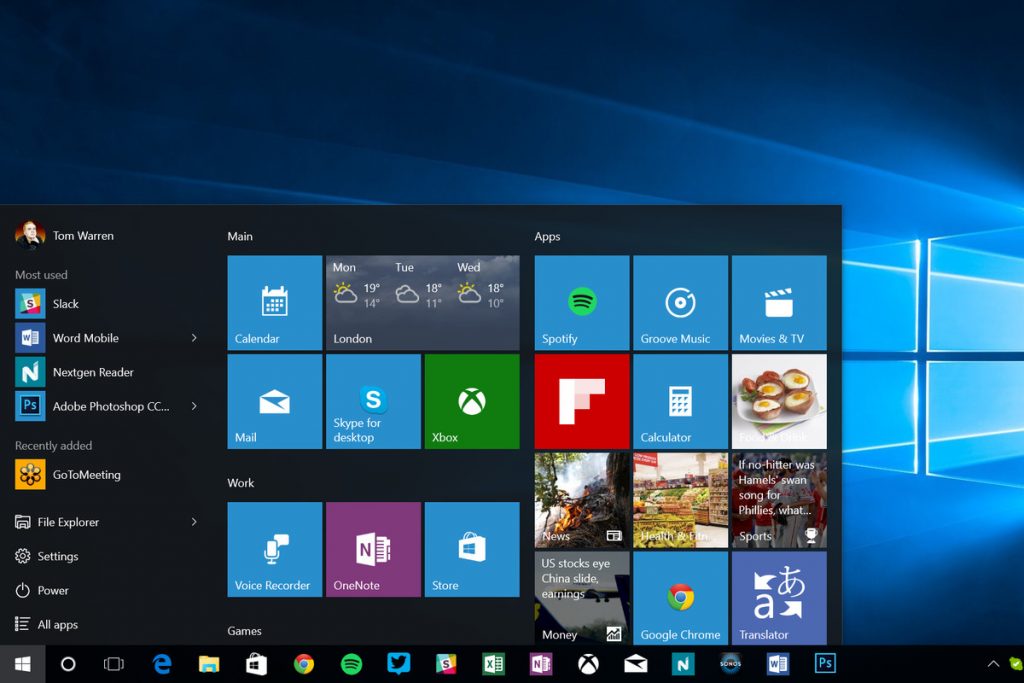
Task: Pin Google Chrome tile by clicking it
Action: coord(680,597)
